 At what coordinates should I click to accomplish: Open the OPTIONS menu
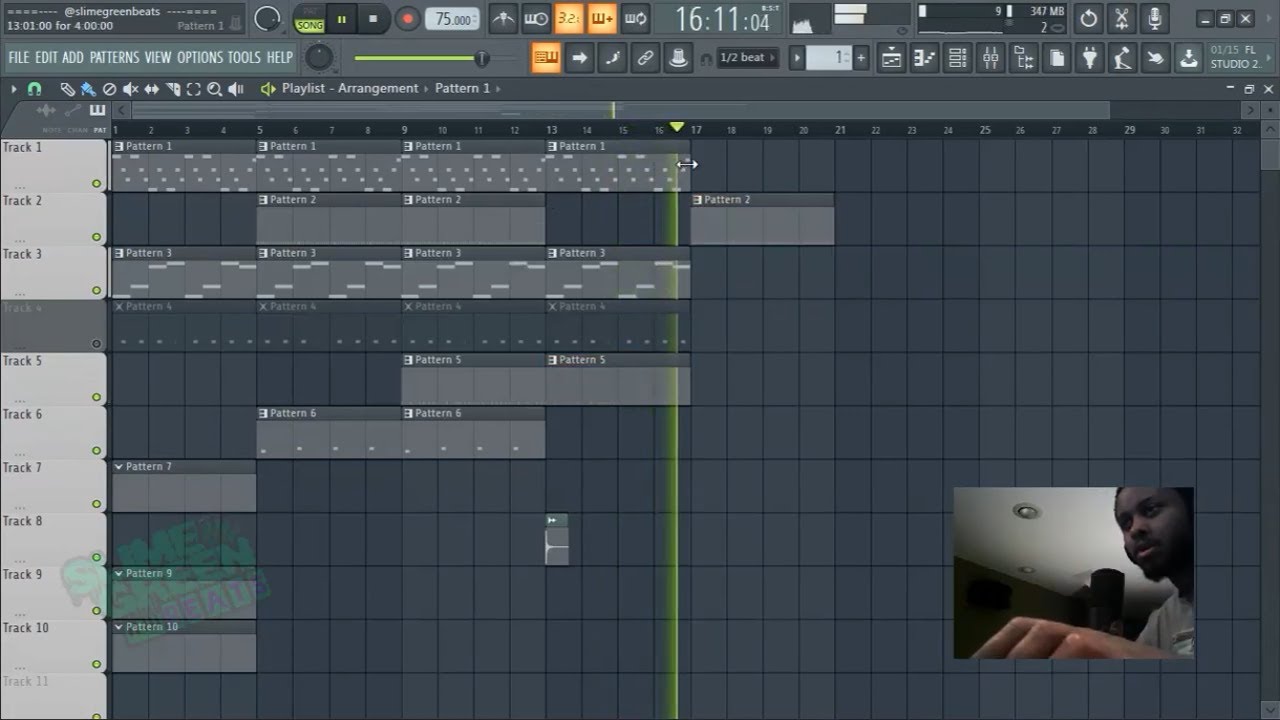(200, 58)
